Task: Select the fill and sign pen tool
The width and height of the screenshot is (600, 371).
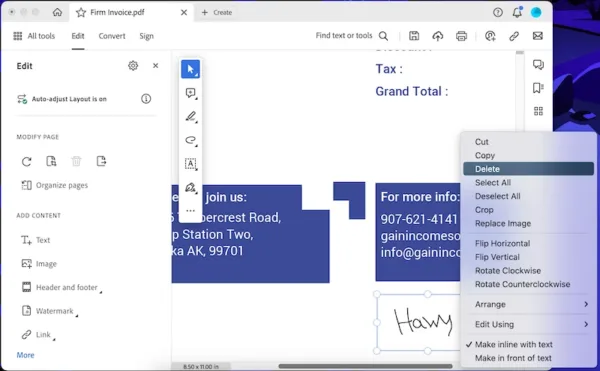Action: (x=190, y=187)
